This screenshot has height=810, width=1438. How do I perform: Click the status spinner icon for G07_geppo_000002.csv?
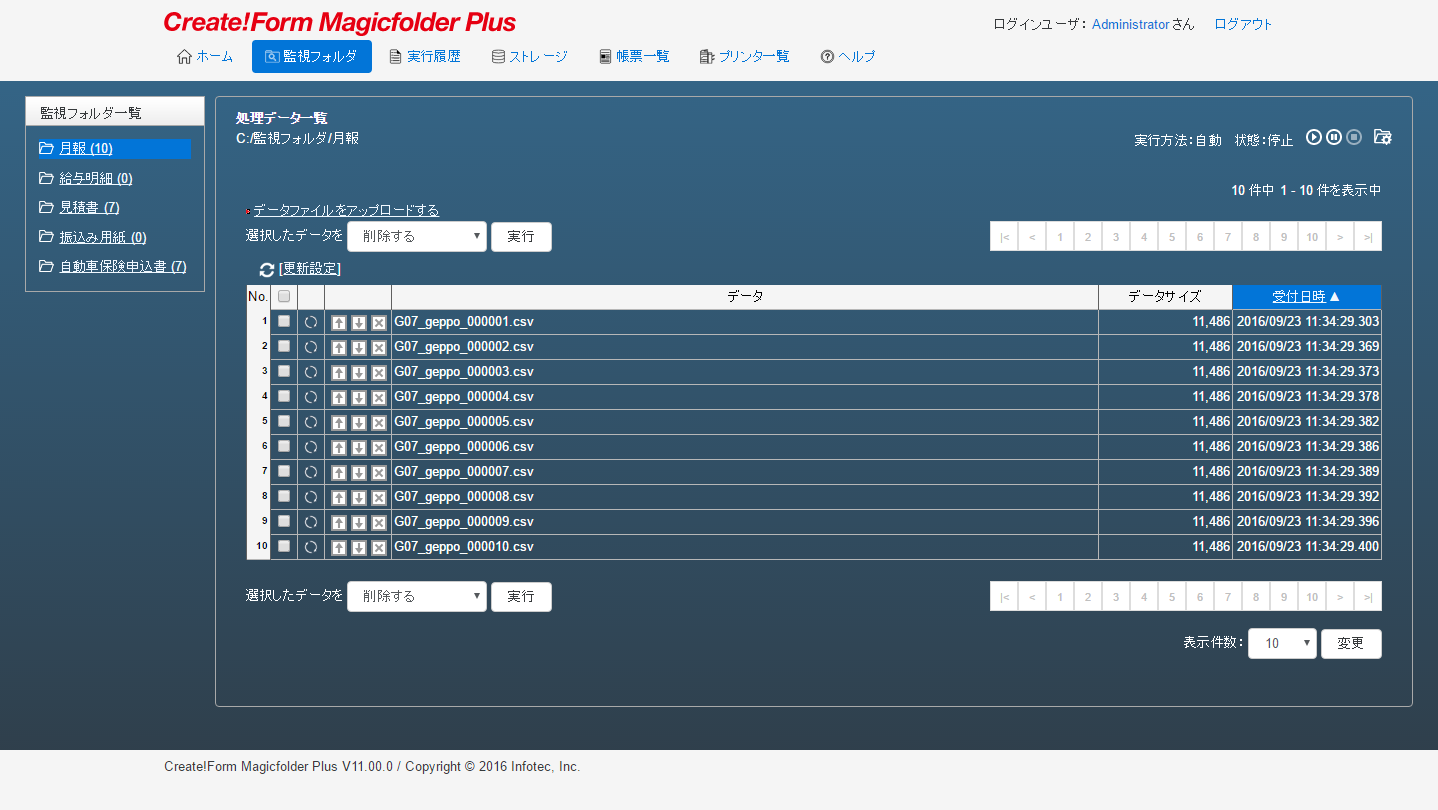coord(311,347)
